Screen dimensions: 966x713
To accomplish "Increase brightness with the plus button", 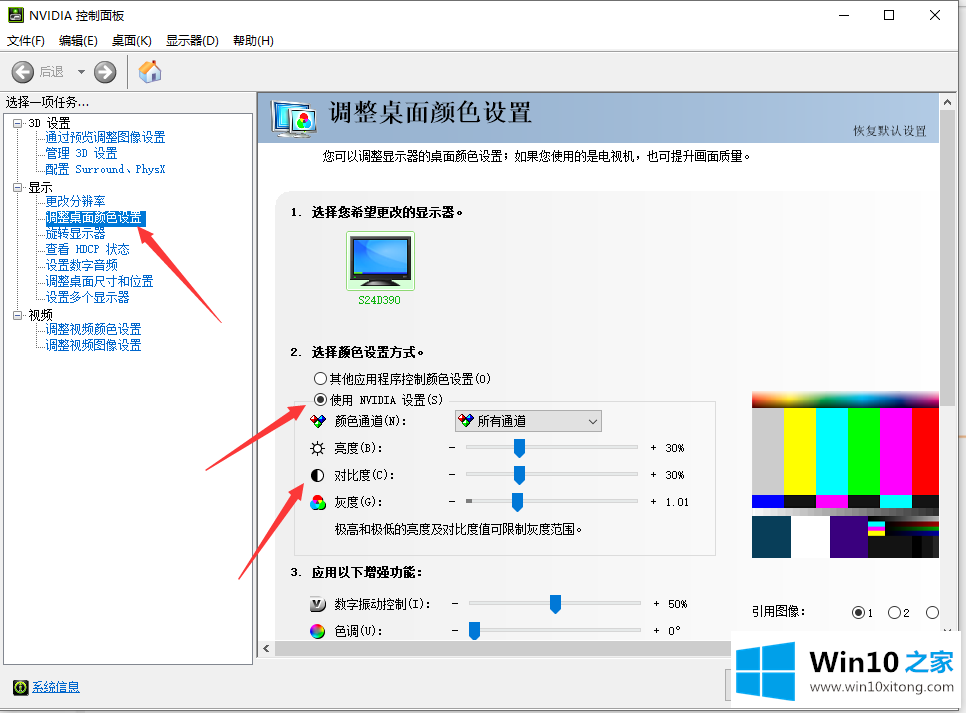I will (653, 447).
